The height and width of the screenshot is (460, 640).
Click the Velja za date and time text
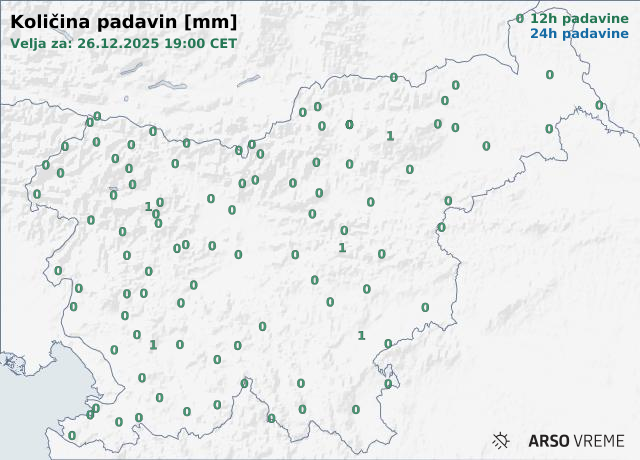pyautogui.click(x=124, y=43)
